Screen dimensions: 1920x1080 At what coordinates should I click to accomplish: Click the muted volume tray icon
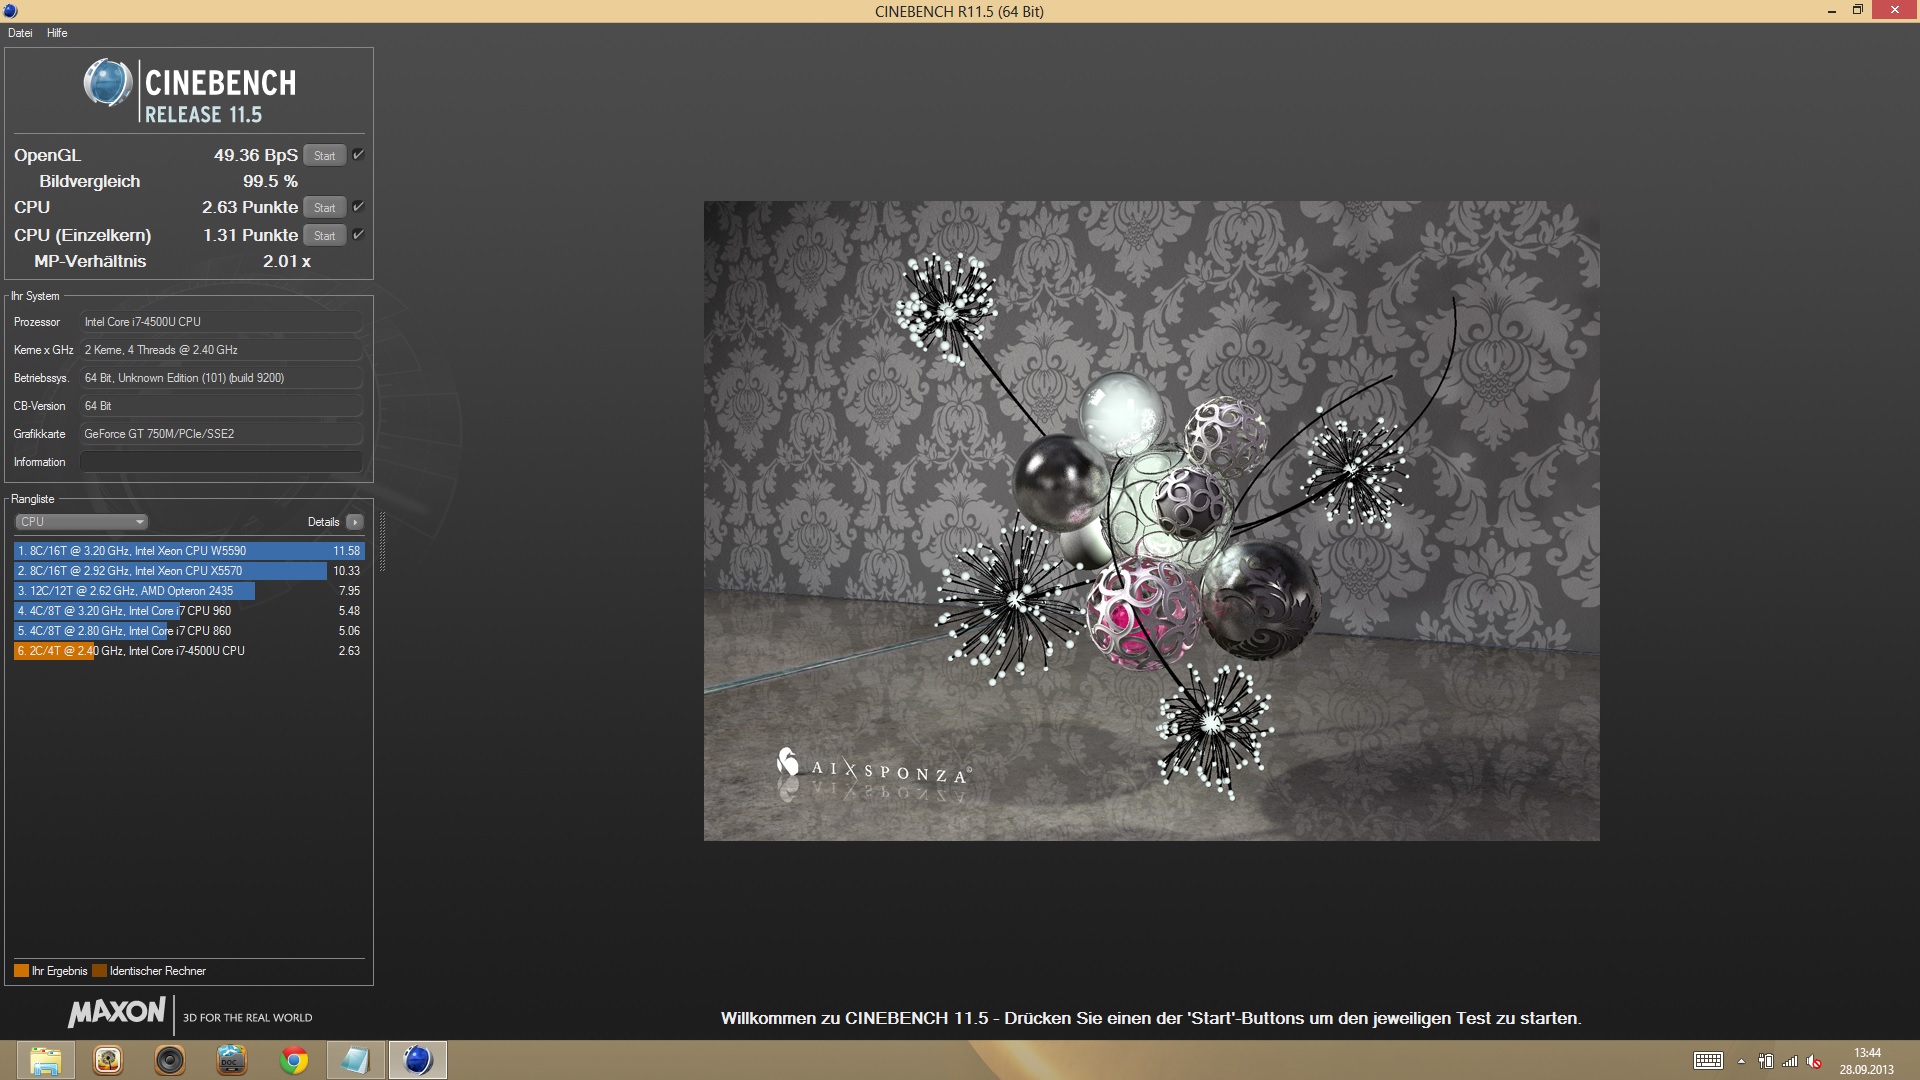[1814, 1061]
